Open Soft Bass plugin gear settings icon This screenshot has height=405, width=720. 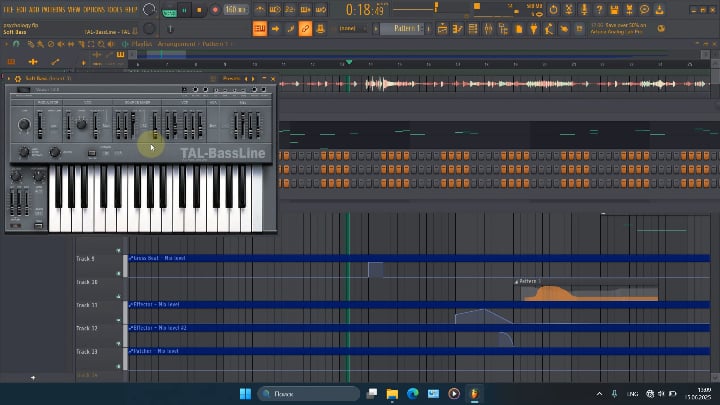coord(18,79)
